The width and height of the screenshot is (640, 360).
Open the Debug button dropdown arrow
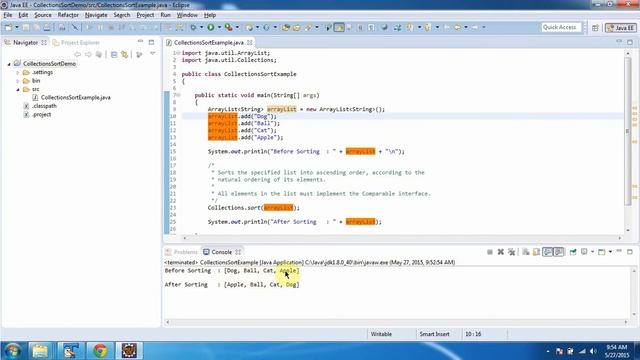pyautogui.click(x=202, y=27)
